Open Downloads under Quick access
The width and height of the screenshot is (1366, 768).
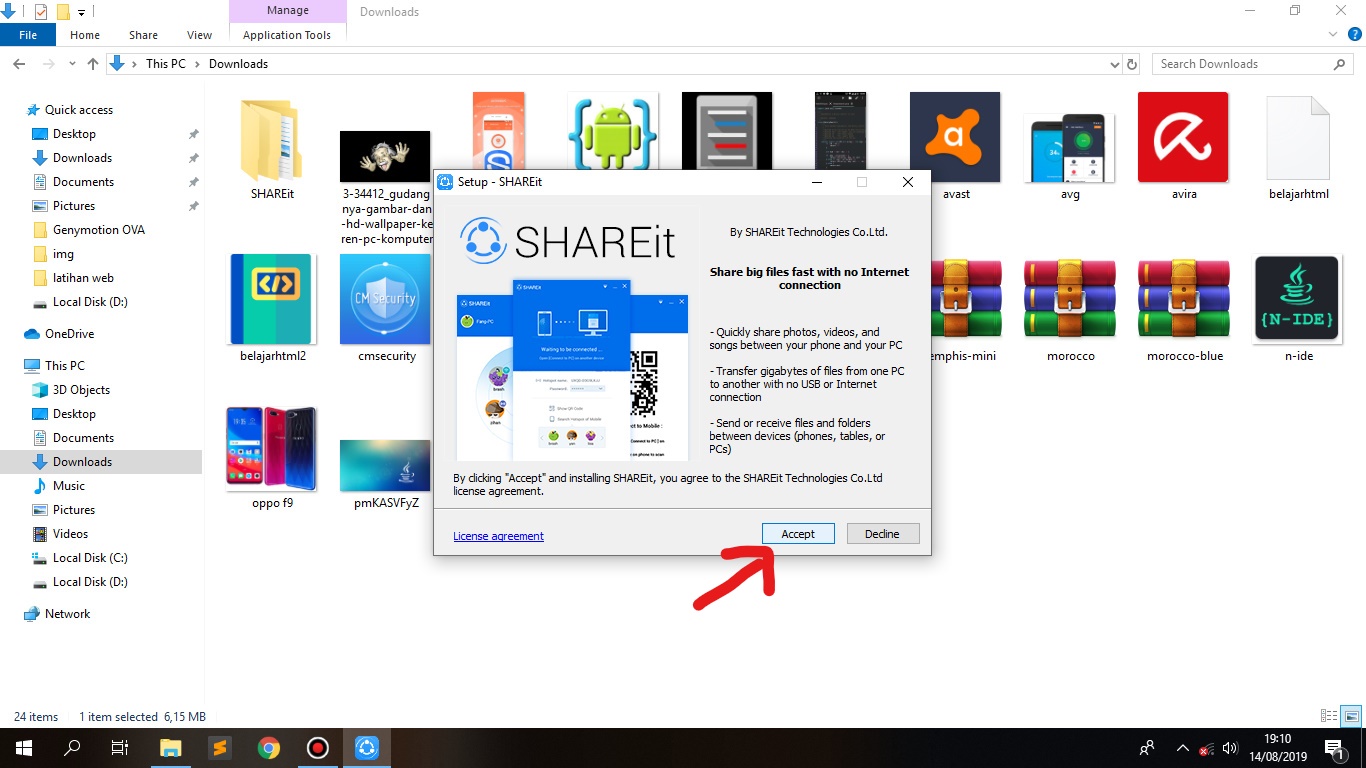(x=82, y=158)
